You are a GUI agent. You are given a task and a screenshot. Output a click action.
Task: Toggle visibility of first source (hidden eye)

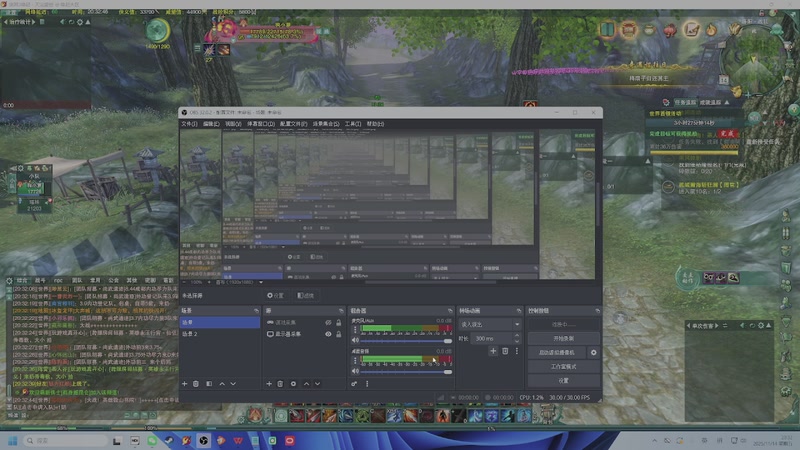pyautogui.click(x=328, y=322)
